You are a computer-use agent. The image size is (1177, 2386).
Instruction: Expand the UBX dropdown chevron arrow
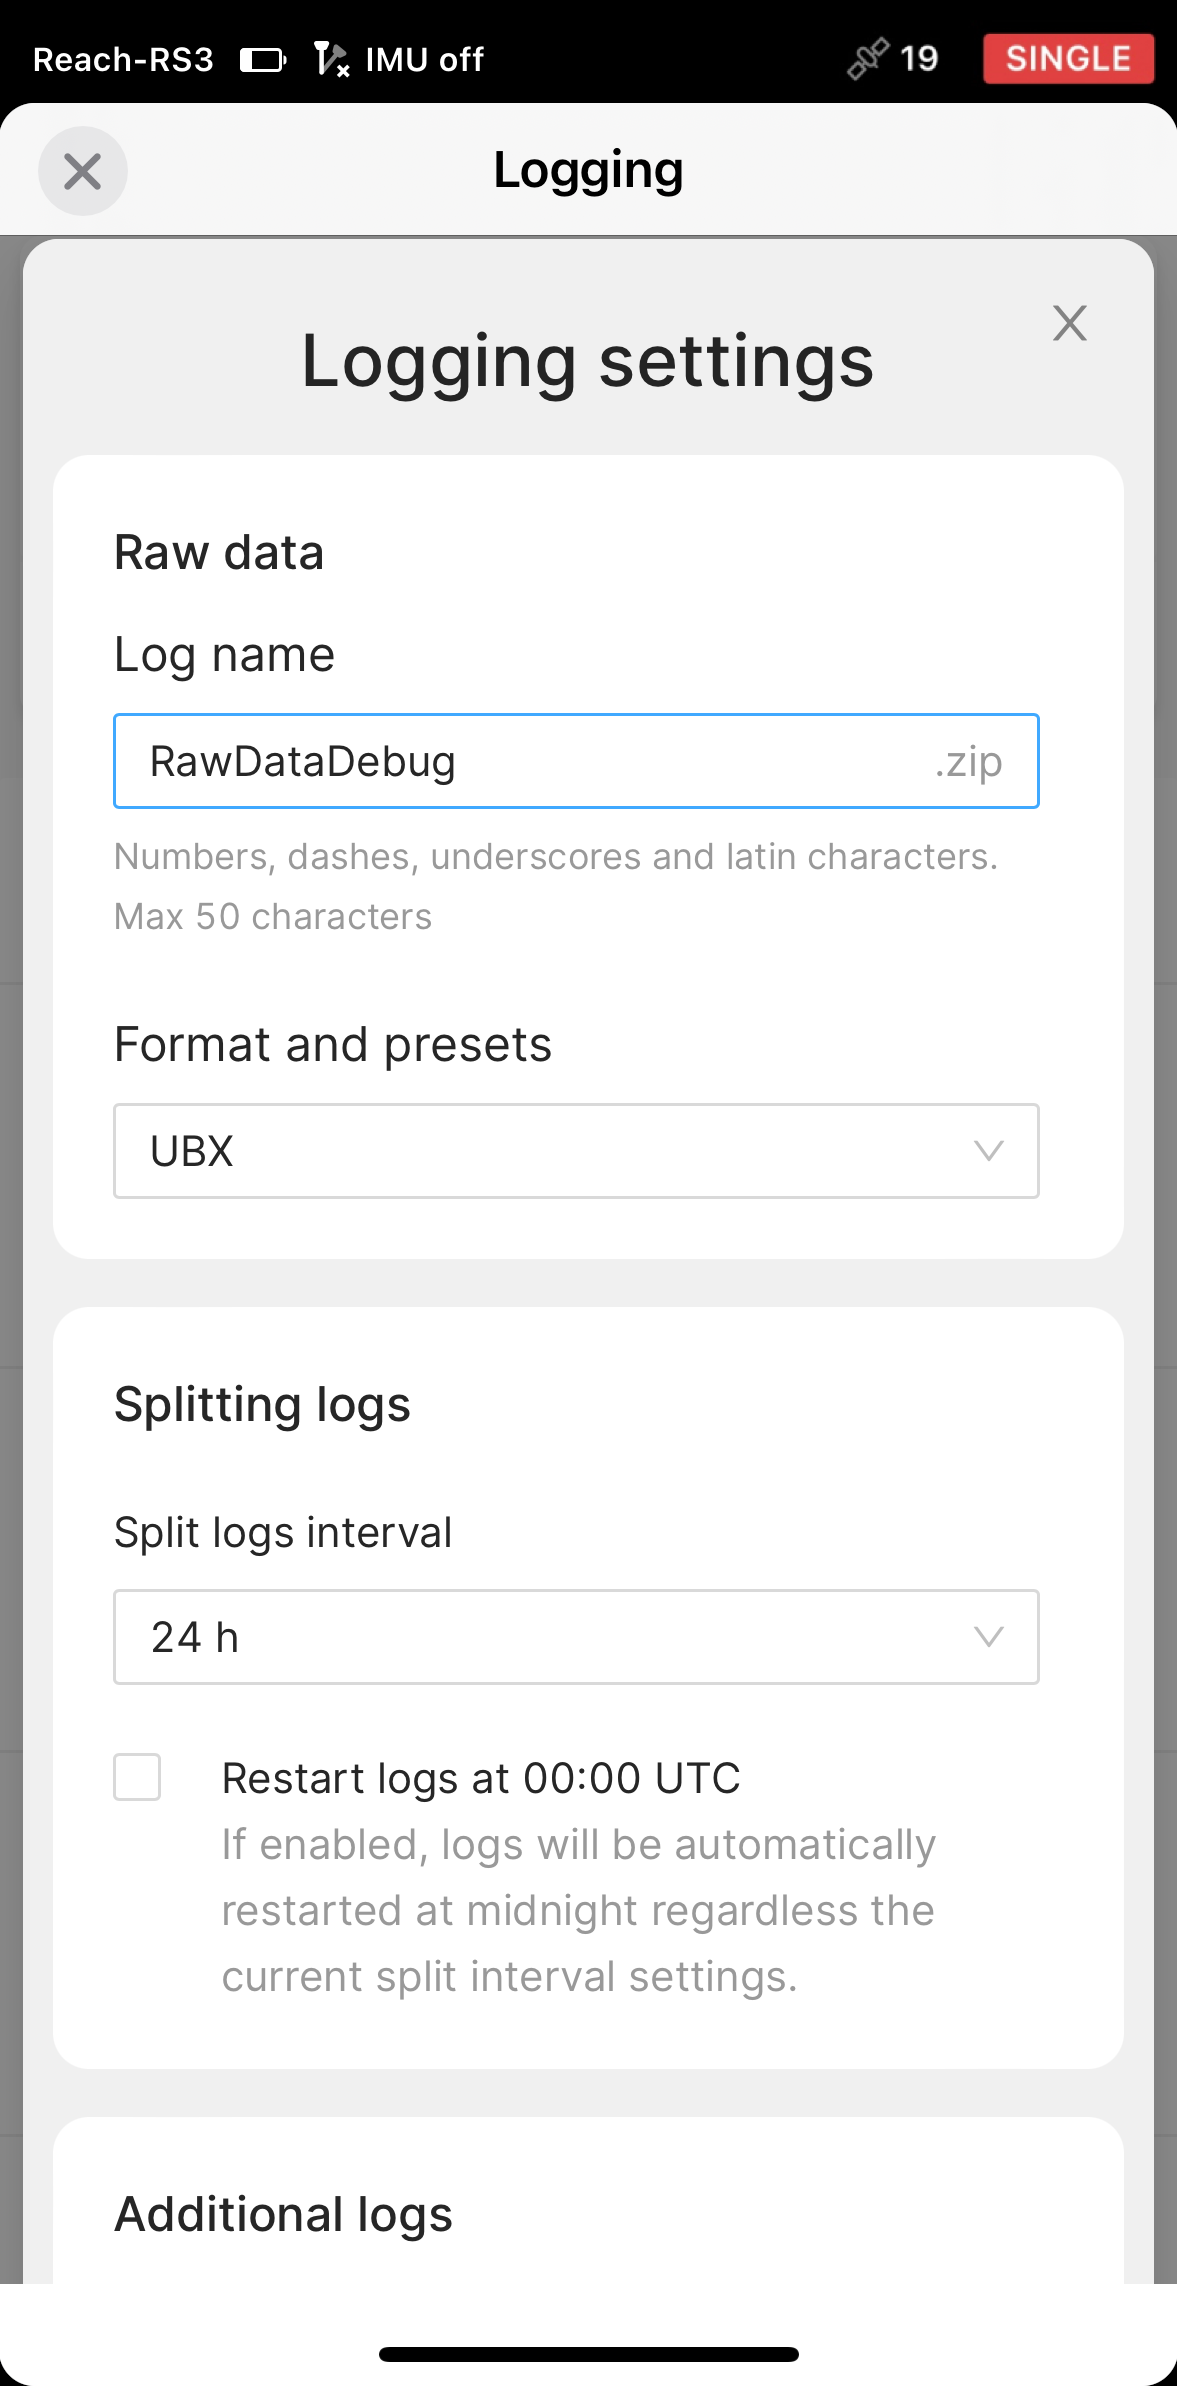point(988,1151)
